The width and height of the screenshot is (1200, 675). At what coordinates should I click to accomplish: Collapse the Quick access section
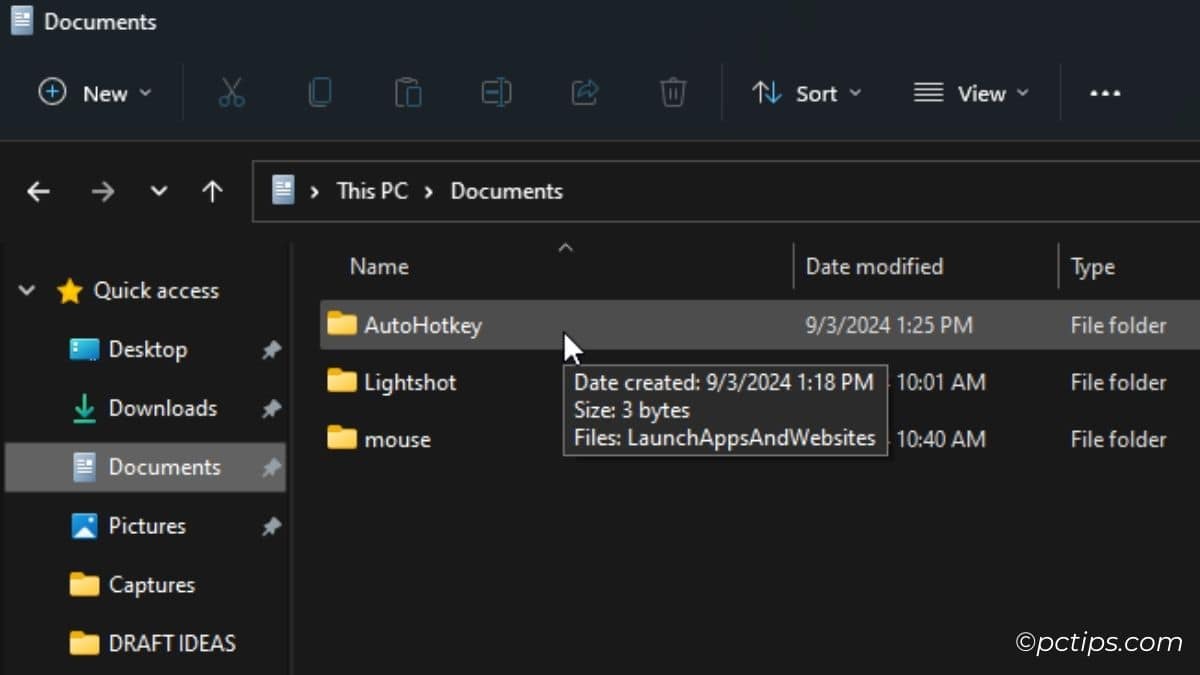click(x=26, y=290)
